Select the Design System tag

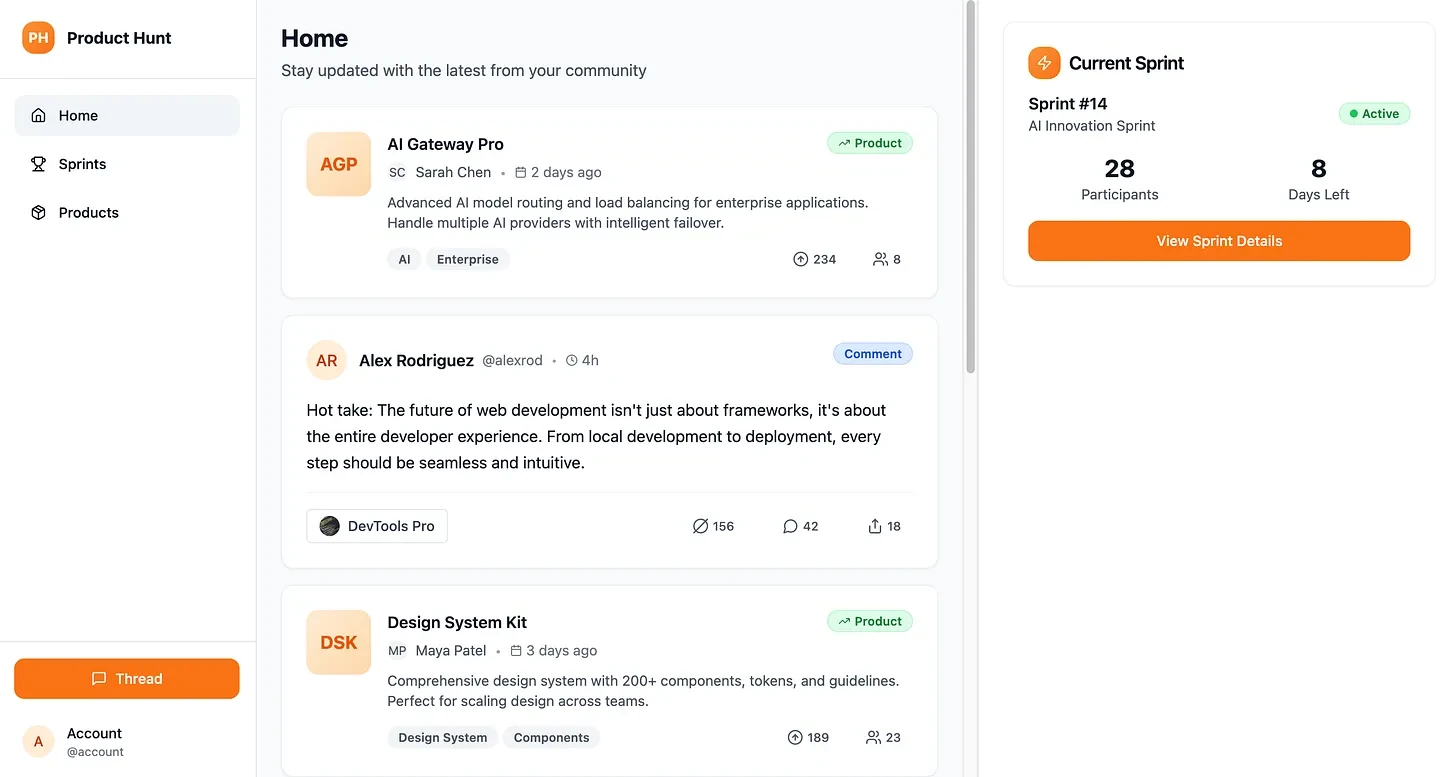[x=442, y=737]
